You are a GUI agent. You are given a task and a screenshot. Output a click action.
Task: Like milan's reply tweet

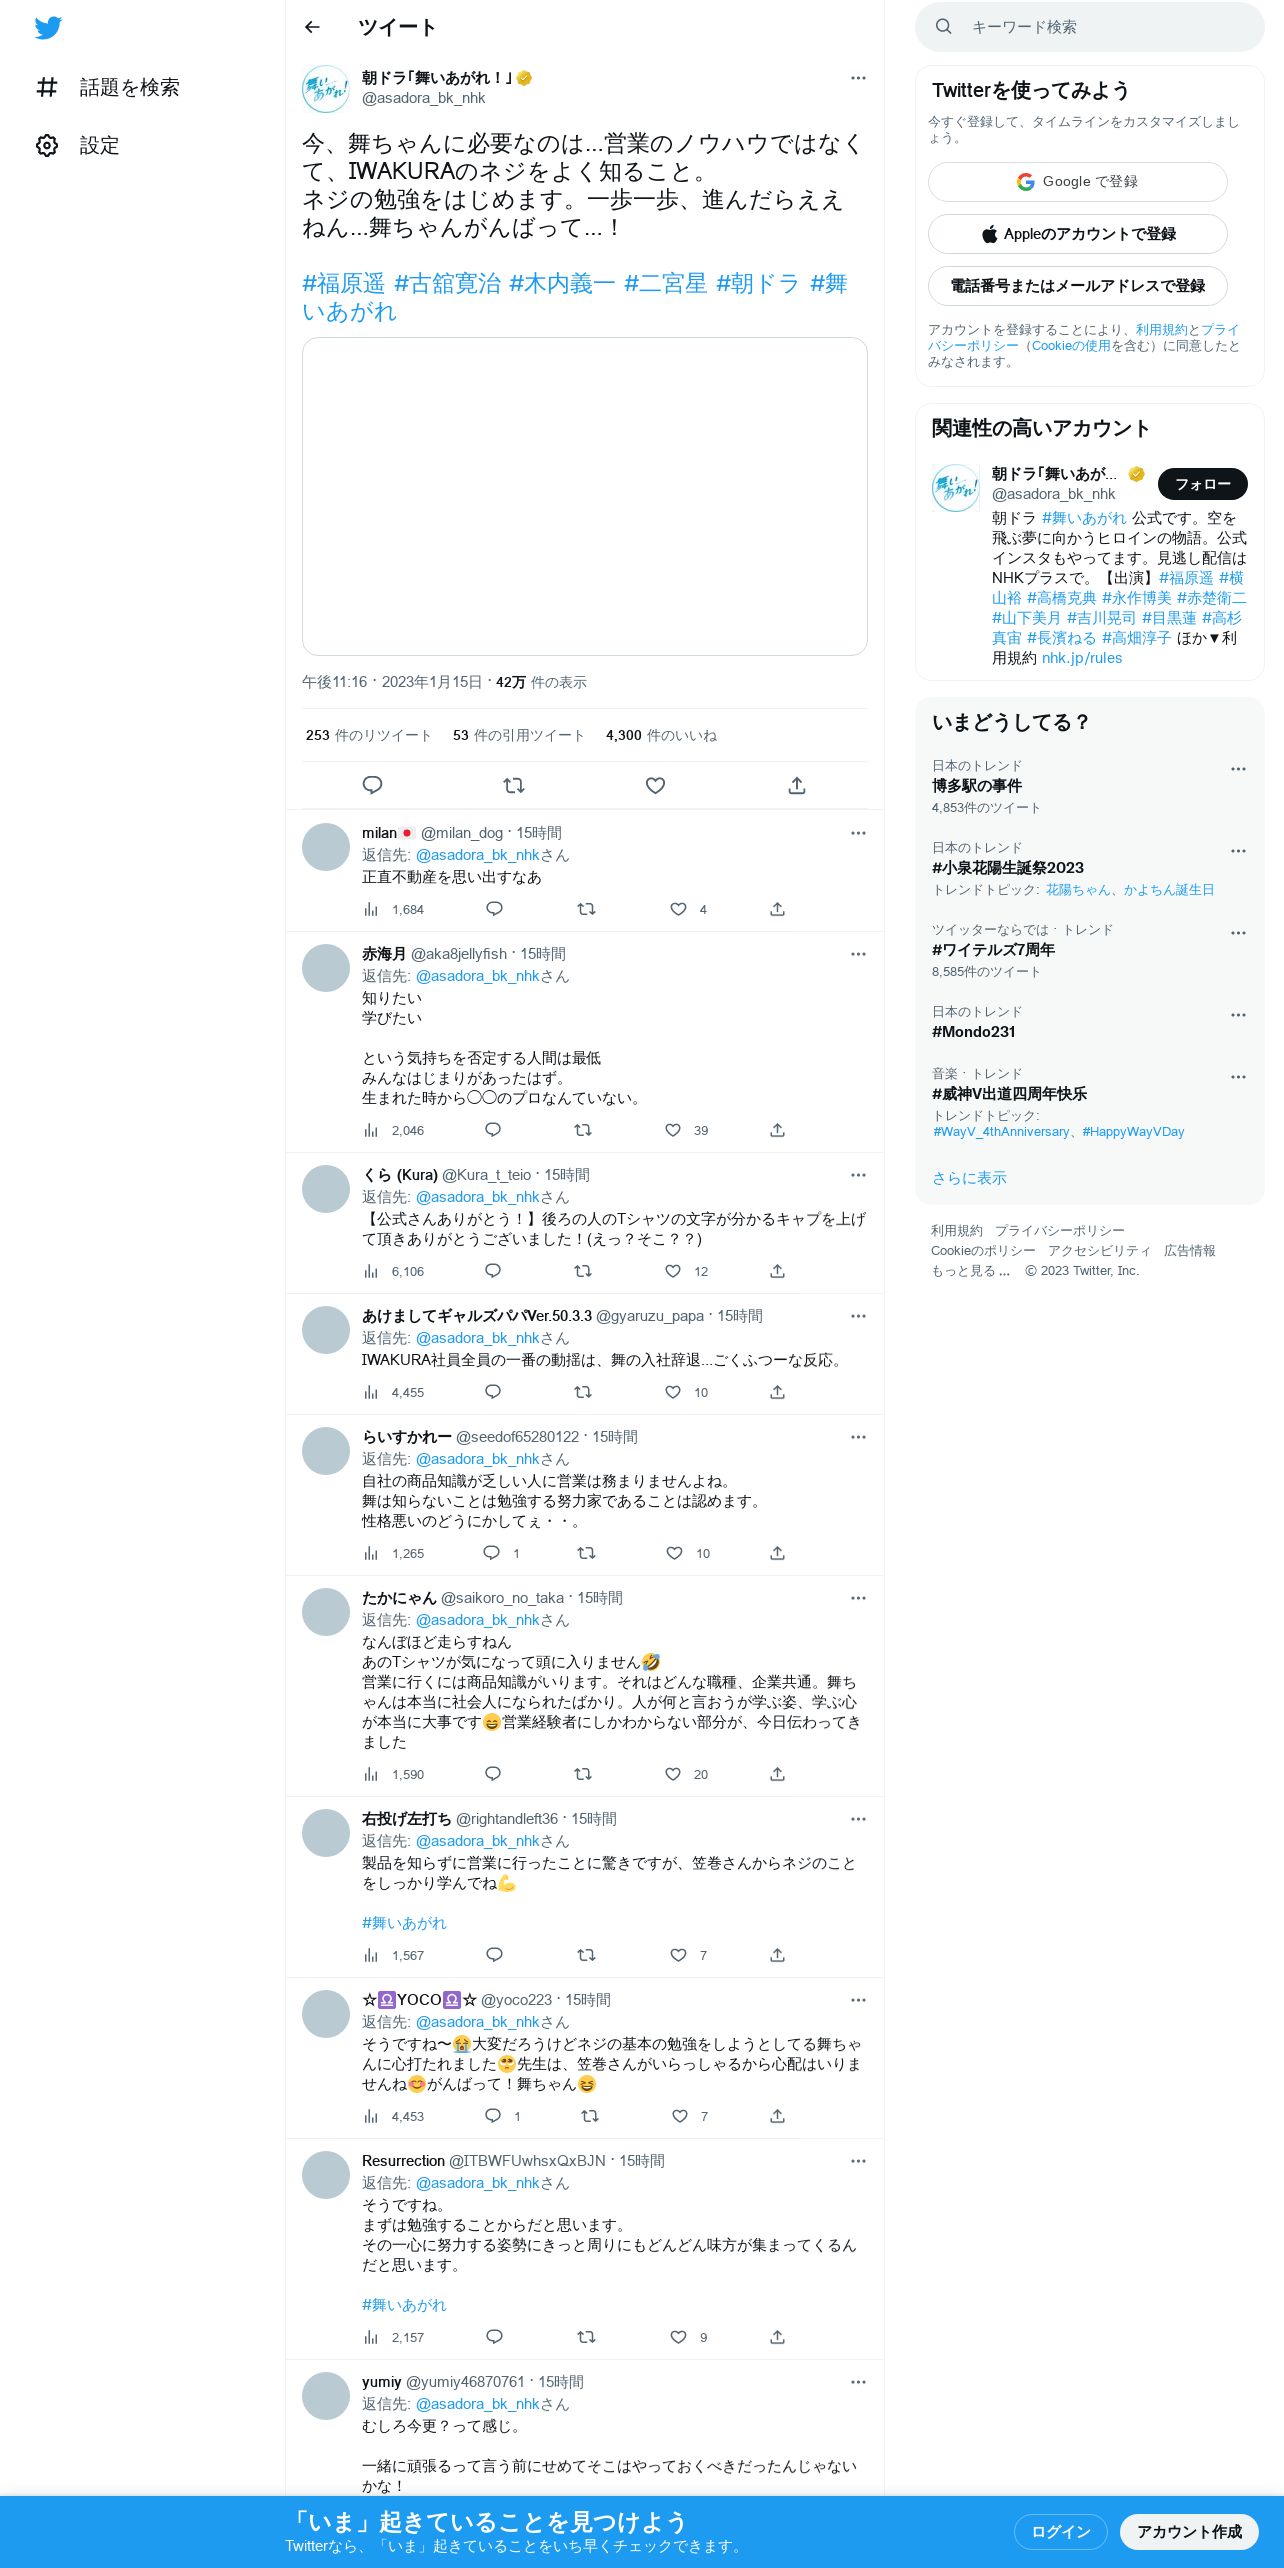[x=678, y=909]
